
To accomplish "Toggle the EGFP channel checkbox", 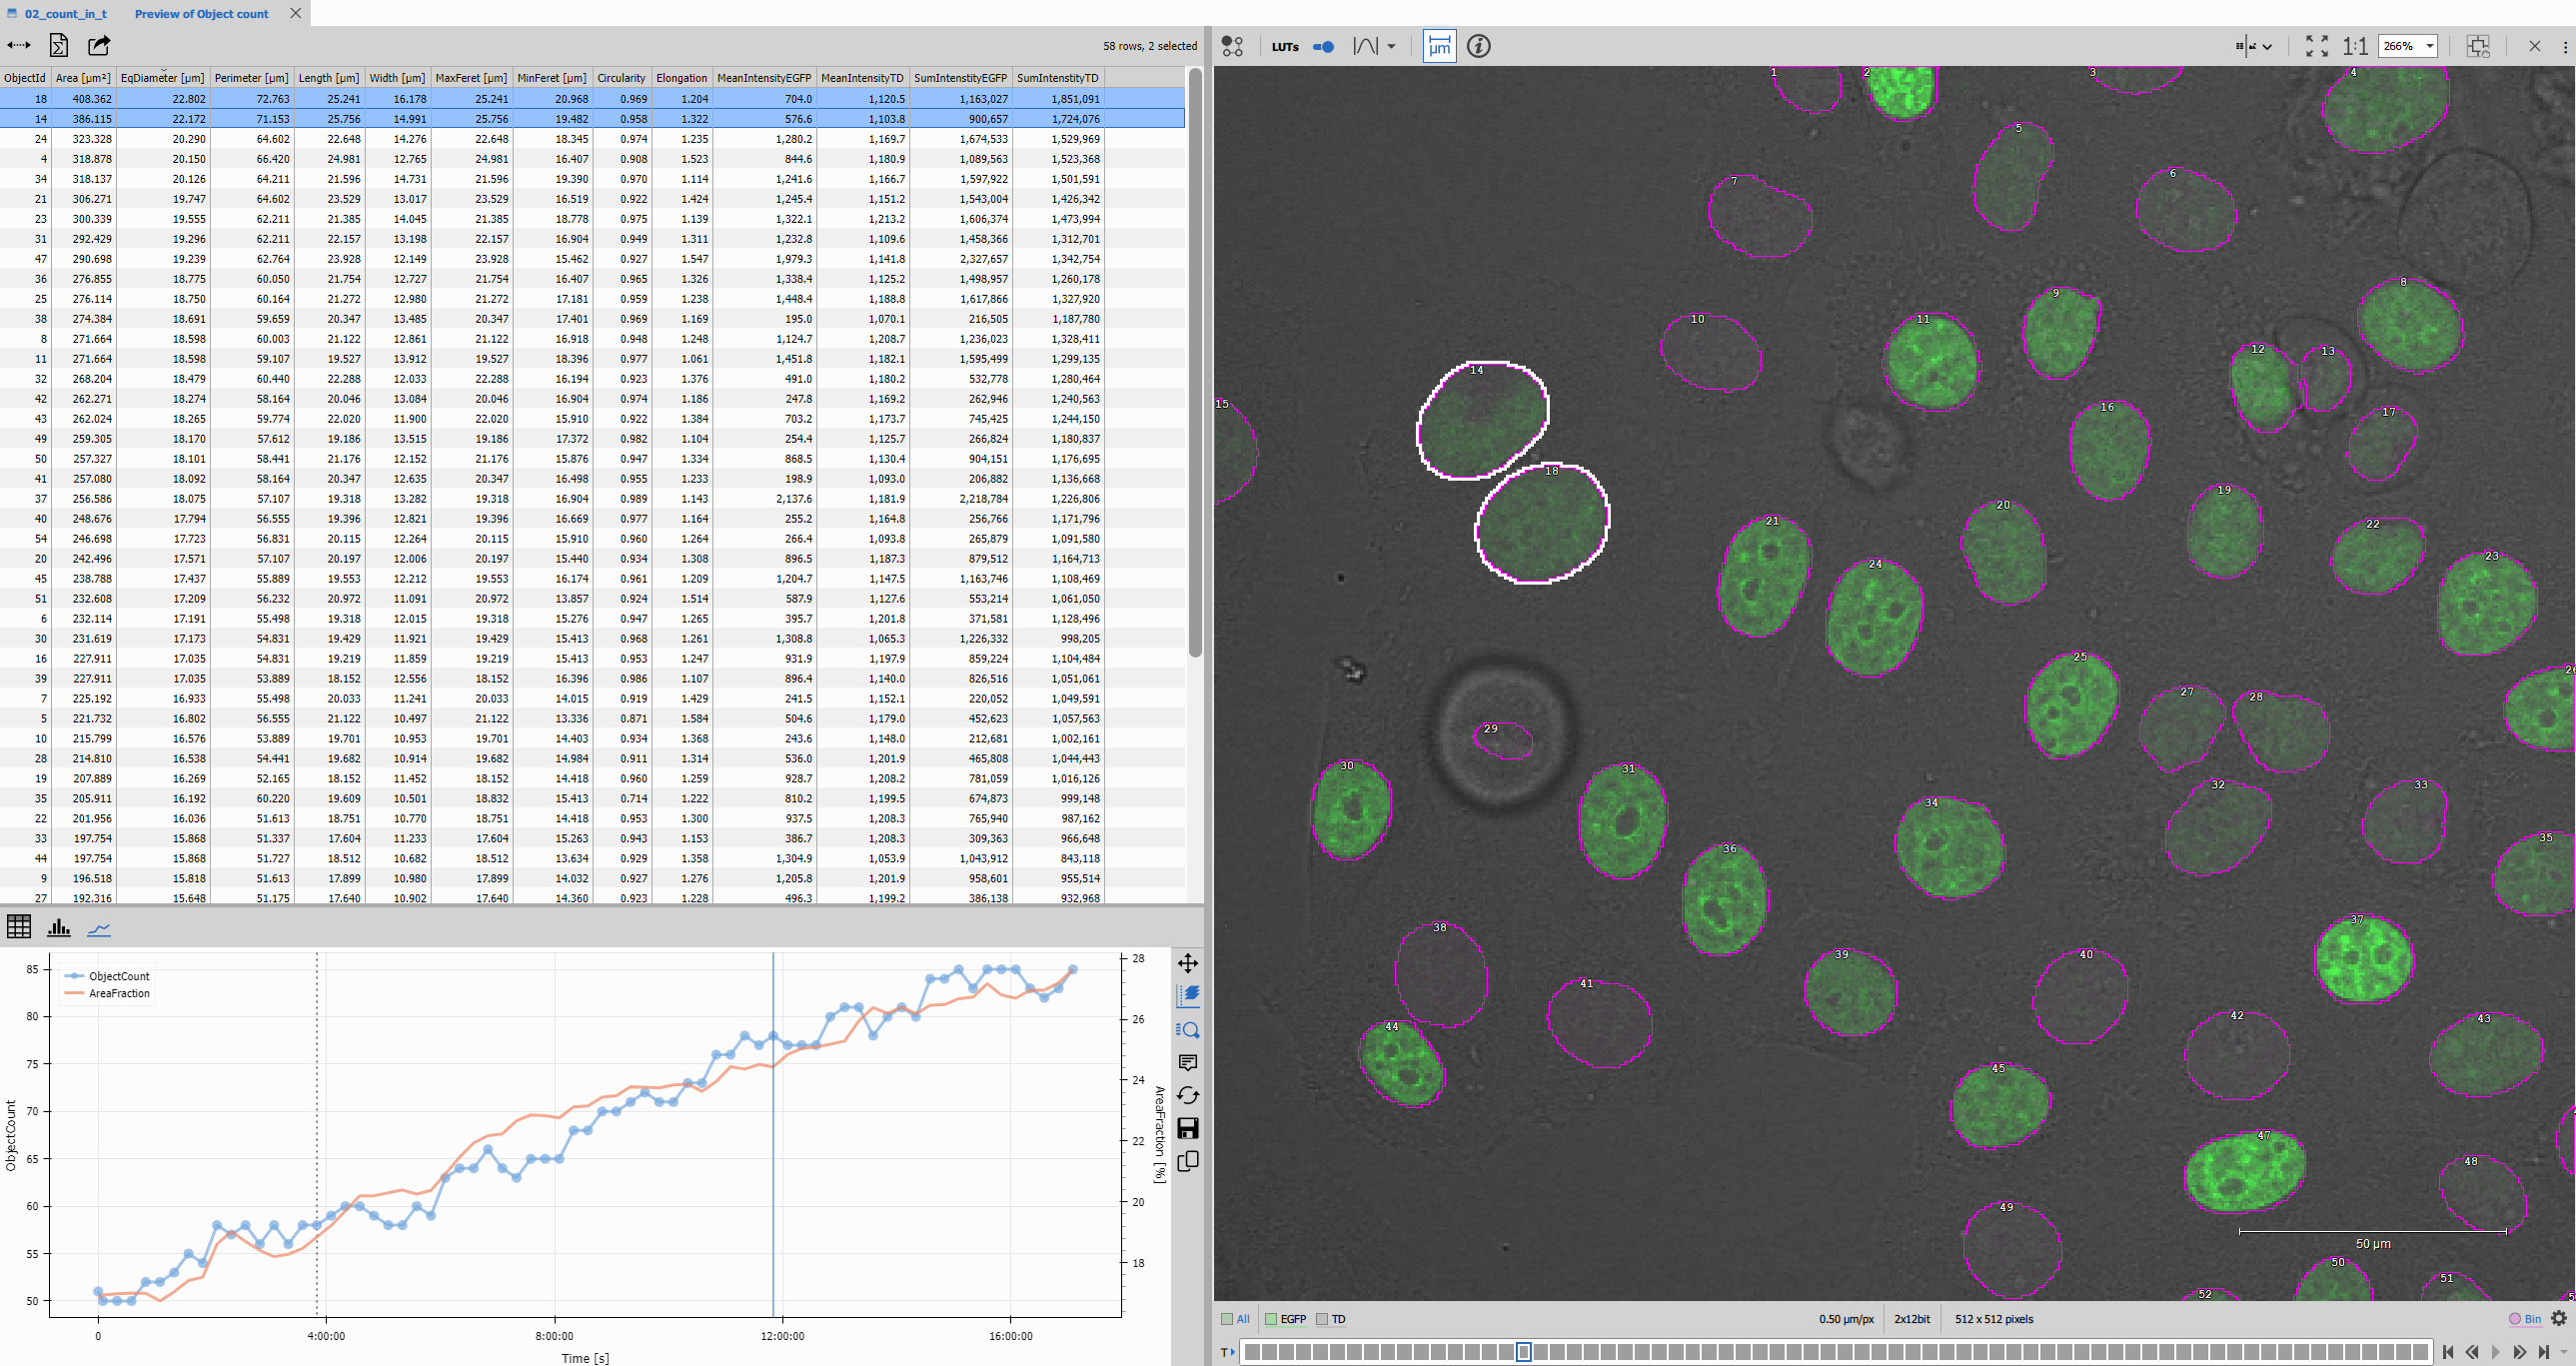I will pos(1271,1320).
